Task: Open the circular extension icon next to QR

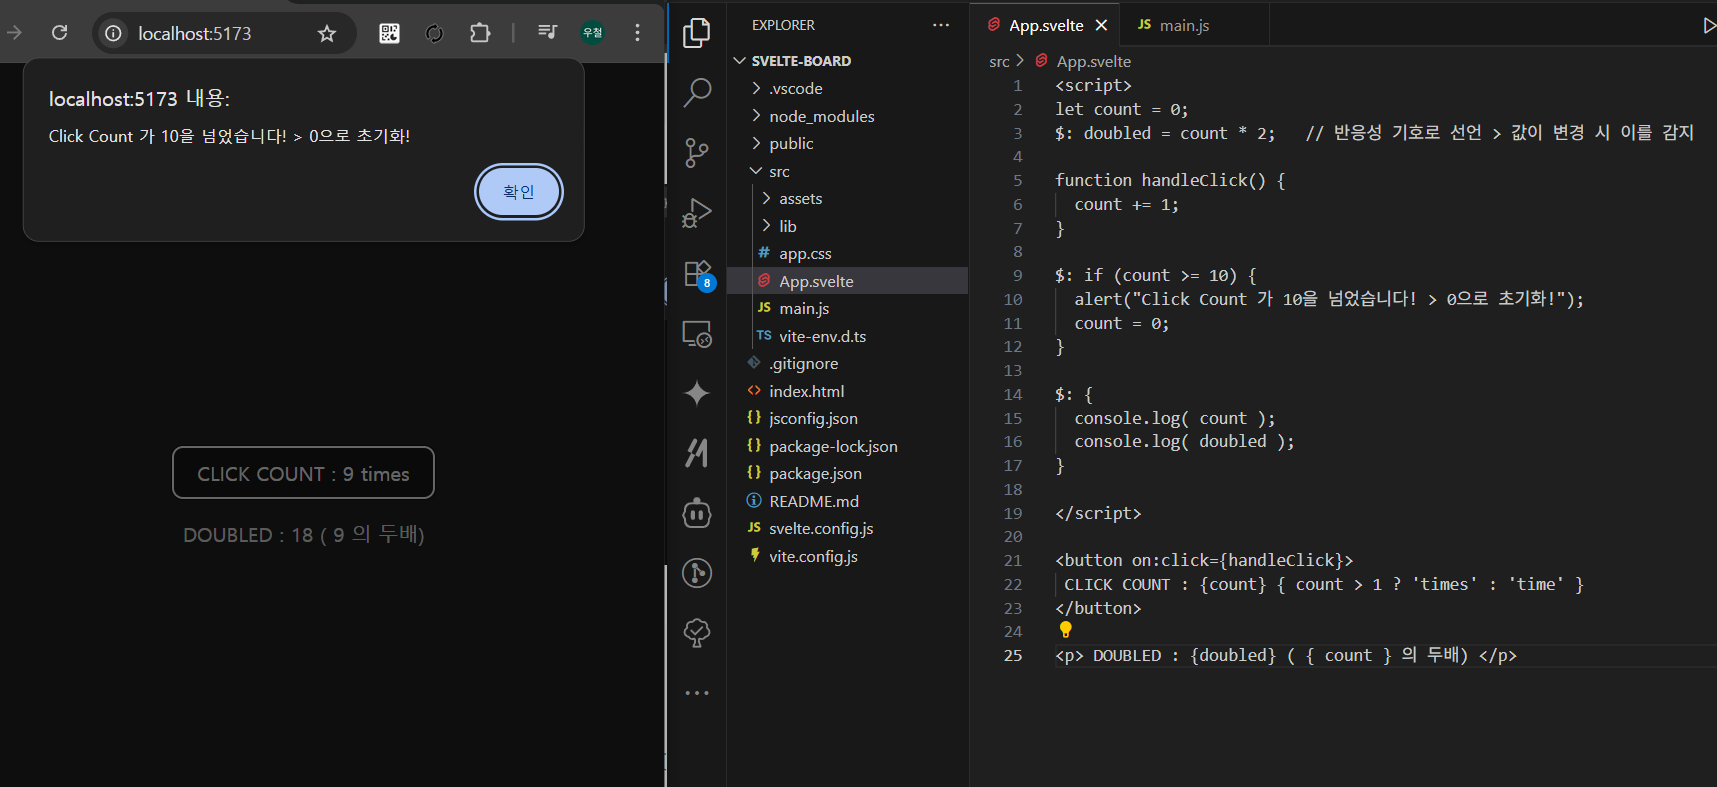Action: pos(434,33)
